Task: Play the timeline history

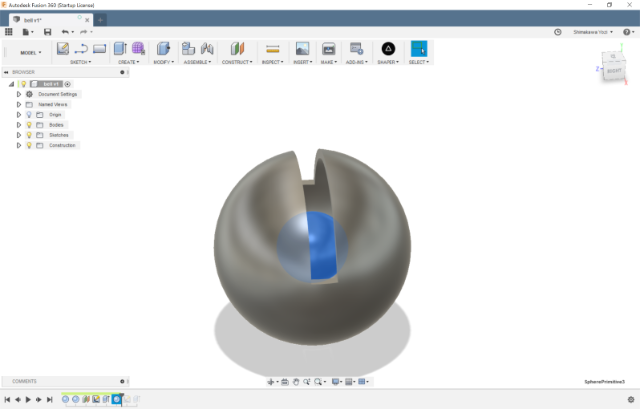Action: click(x=28, y=400)
